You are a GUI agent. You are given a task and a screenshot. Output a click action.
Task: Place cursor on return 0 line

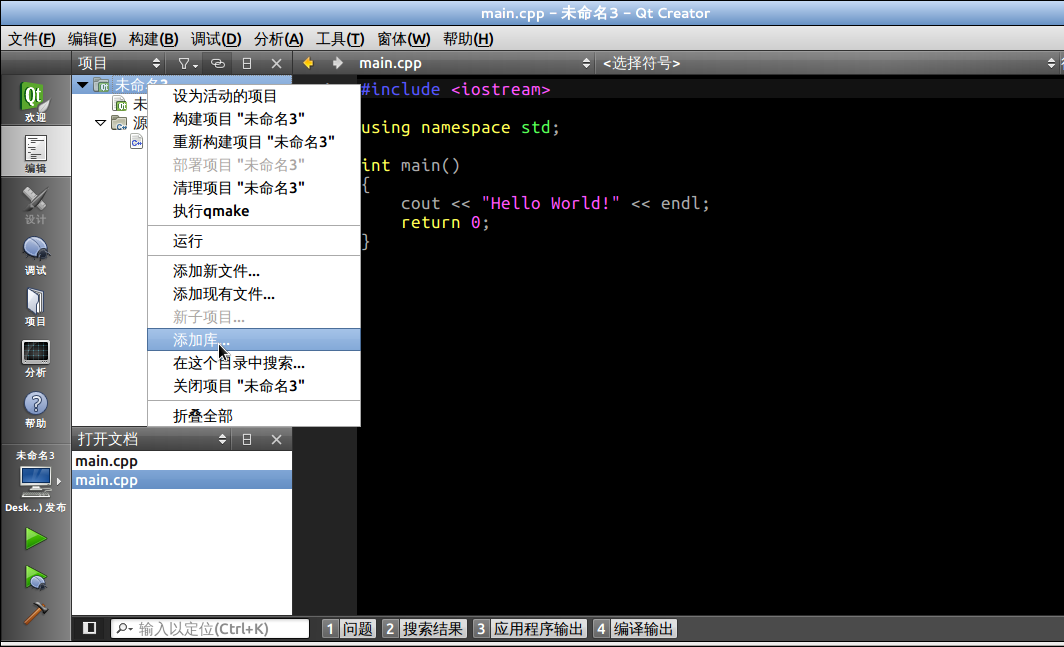pyautogui.click(x=445, y=223)
